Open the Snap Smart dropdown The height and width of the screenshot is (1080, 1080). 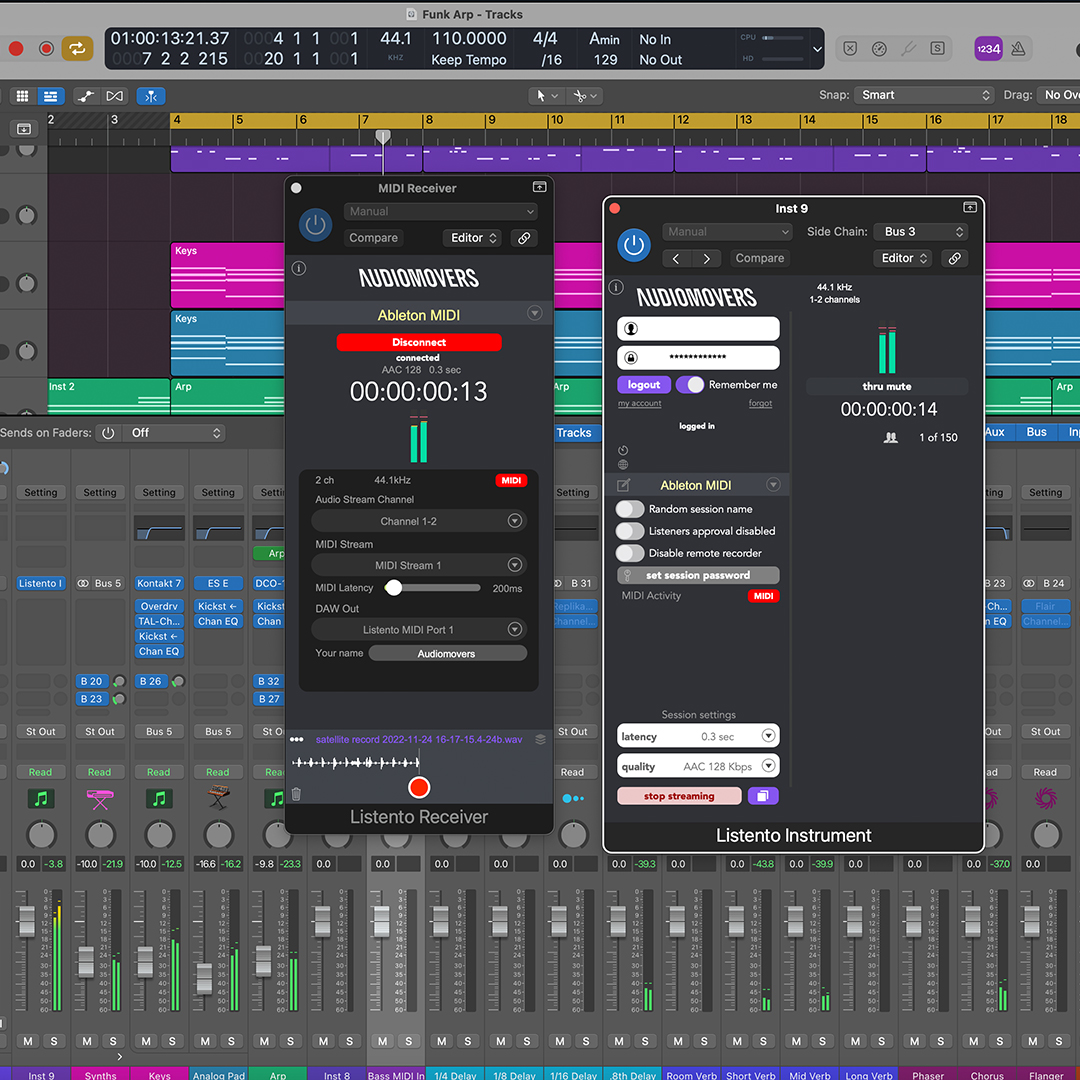926,95
